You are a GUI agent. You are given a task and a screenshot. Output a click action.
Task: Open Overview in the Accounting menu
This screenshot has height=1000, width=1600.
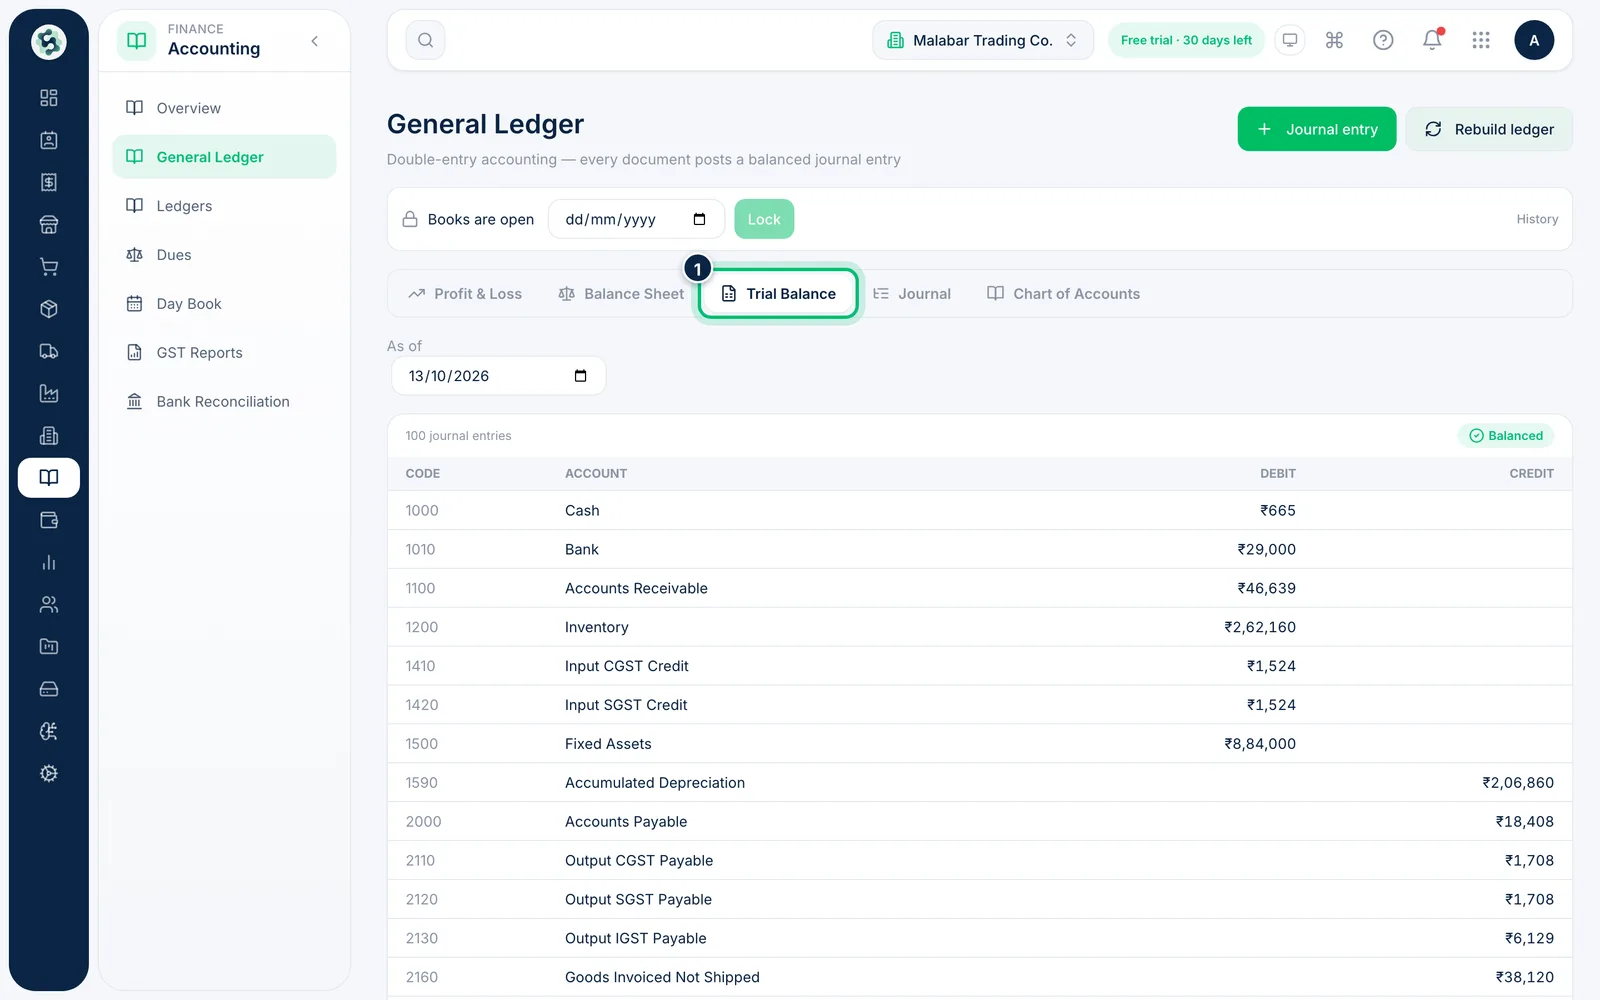224,108
